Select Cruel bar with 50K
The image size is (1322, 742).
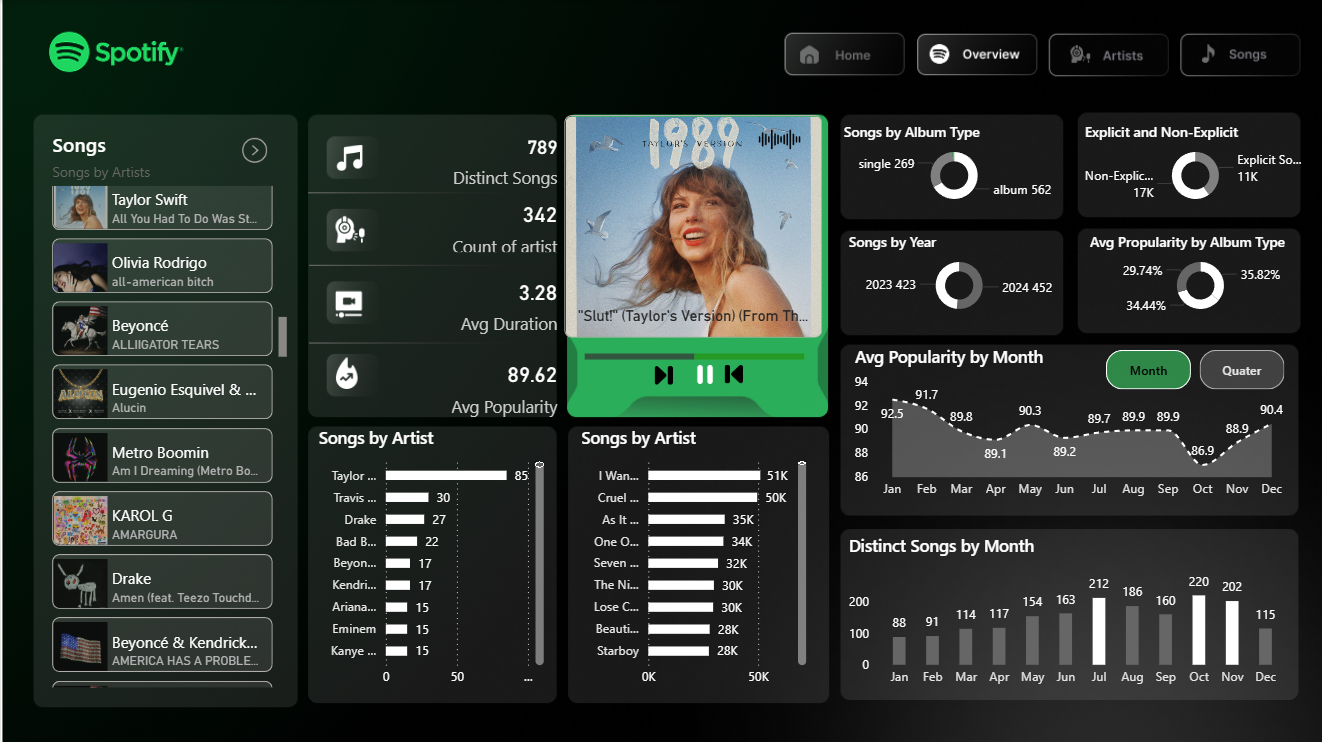[x=703, y=497]
